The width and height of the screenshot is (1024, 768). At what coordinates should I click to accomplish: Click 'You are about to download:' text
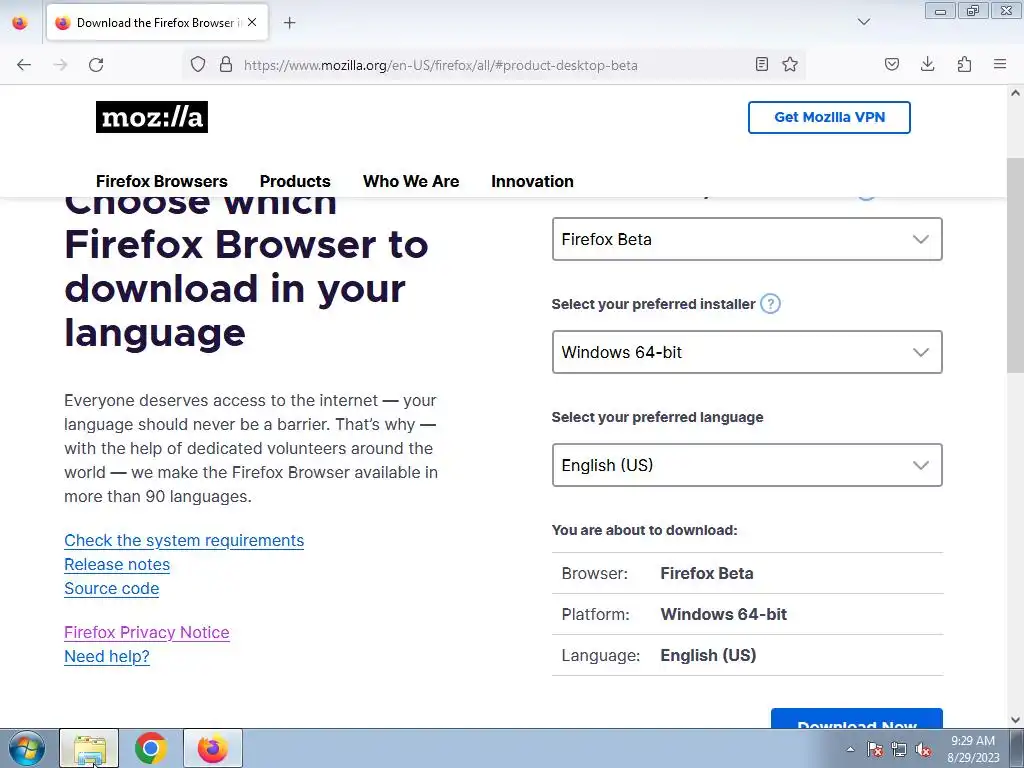(x=645, y=530)
